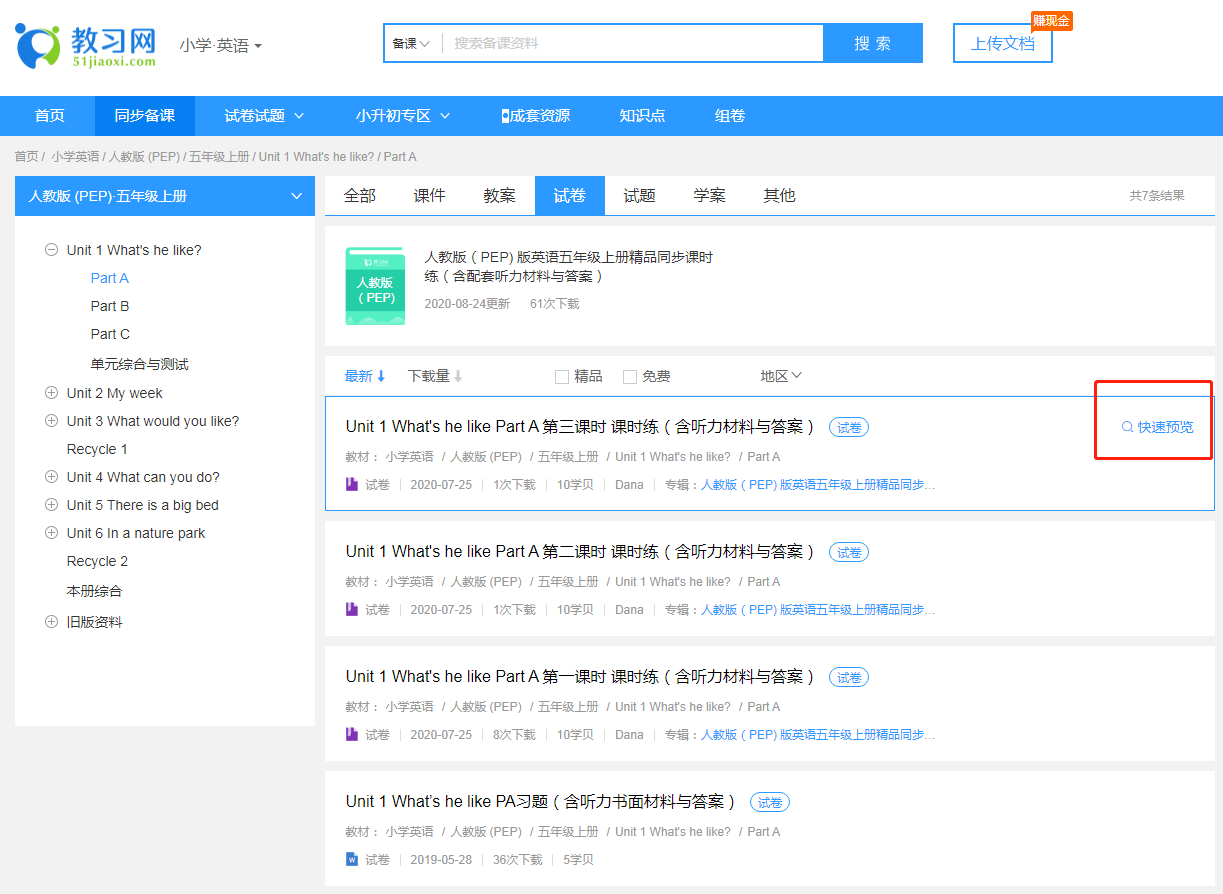Screen dimensions: 1223x894
Task: Open the 第三课时 课时练 result title
Action: click(580, 427)
